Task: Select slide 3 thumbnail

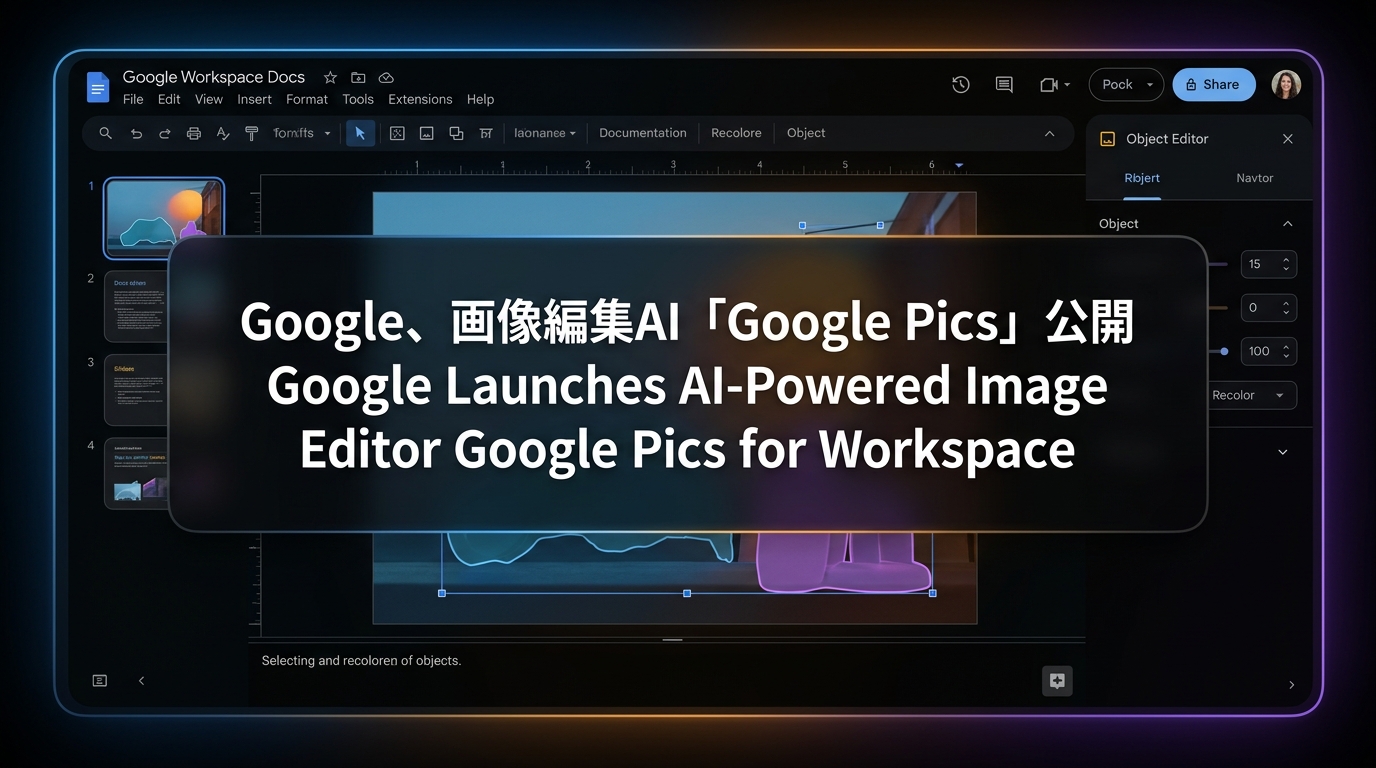Action: (138, 390)
